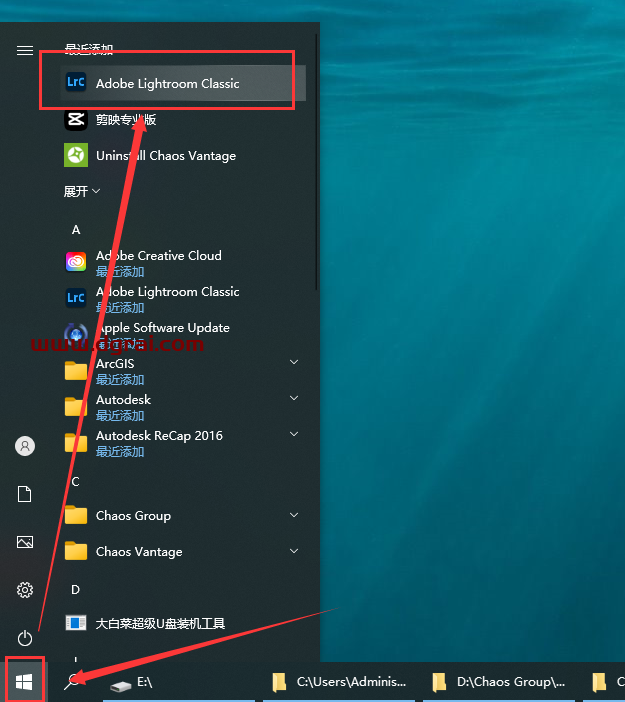
Task: Expand the ArcGIS folder chevron
Action: pos(294,362)
